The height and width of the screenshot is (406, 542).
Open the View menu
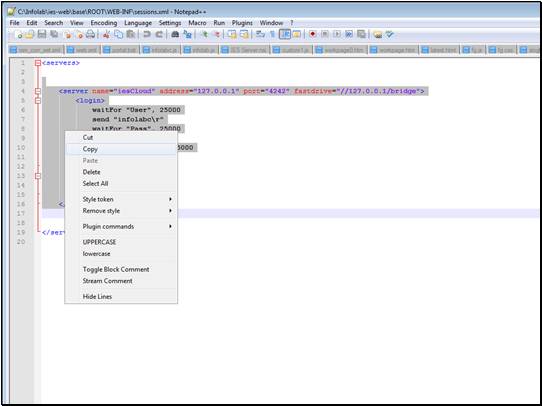tap(77, 23)
